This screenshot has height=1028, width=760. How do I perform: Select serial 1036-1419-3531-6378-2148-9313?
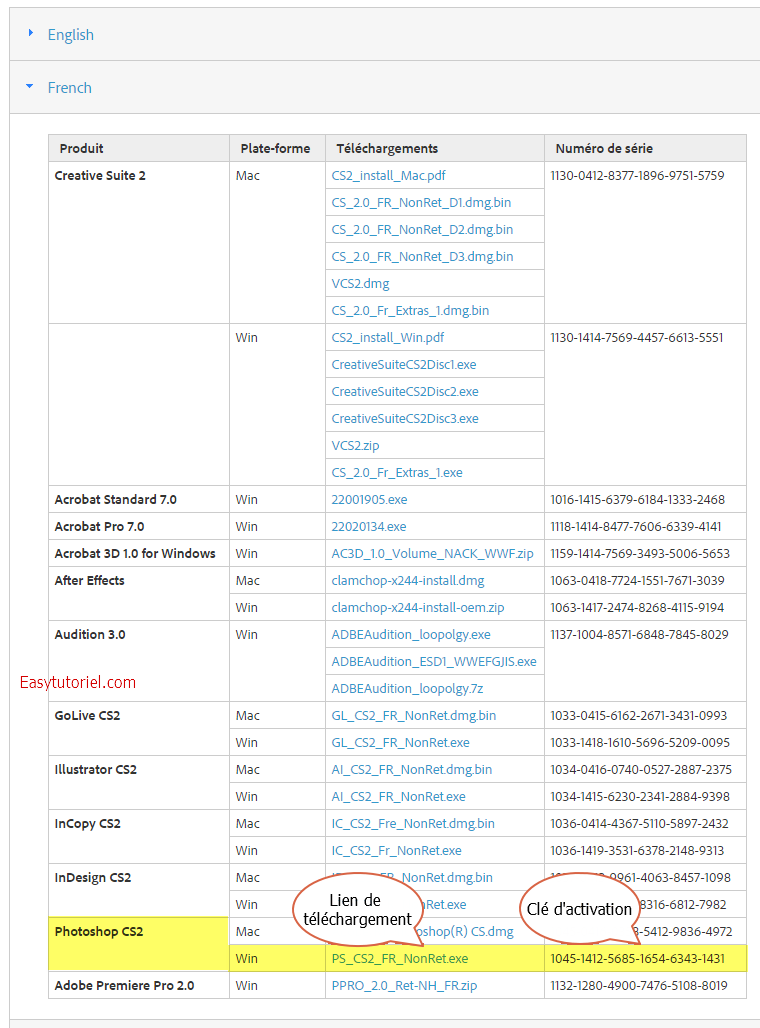point(637,850)
